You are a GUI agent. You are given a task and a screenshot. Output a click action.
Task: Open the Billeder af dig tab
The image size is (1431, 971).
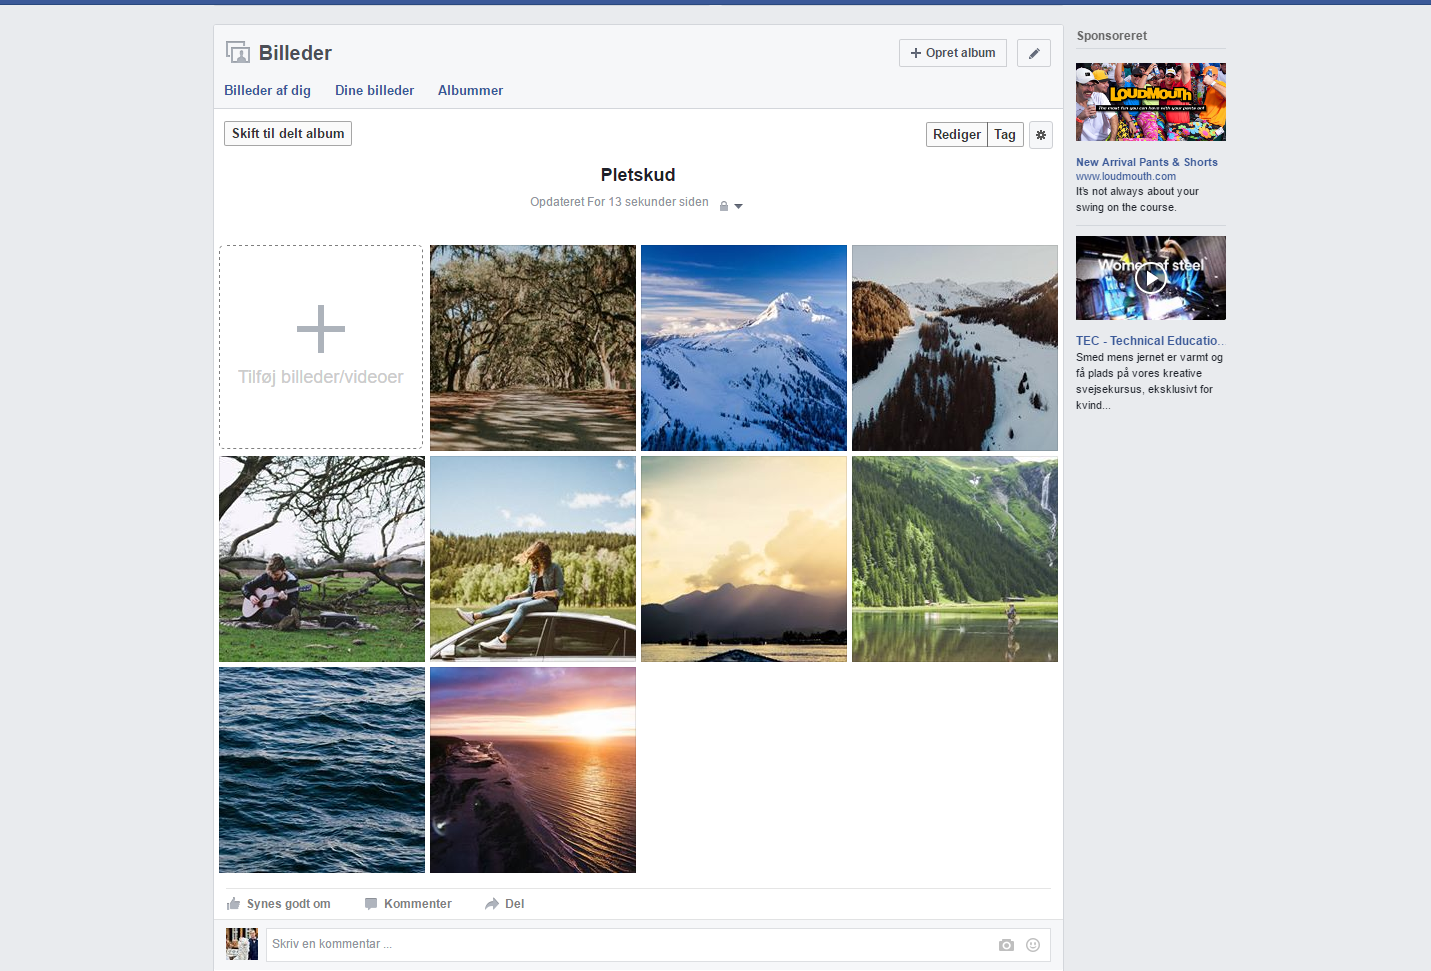click(x=267, y=91)
